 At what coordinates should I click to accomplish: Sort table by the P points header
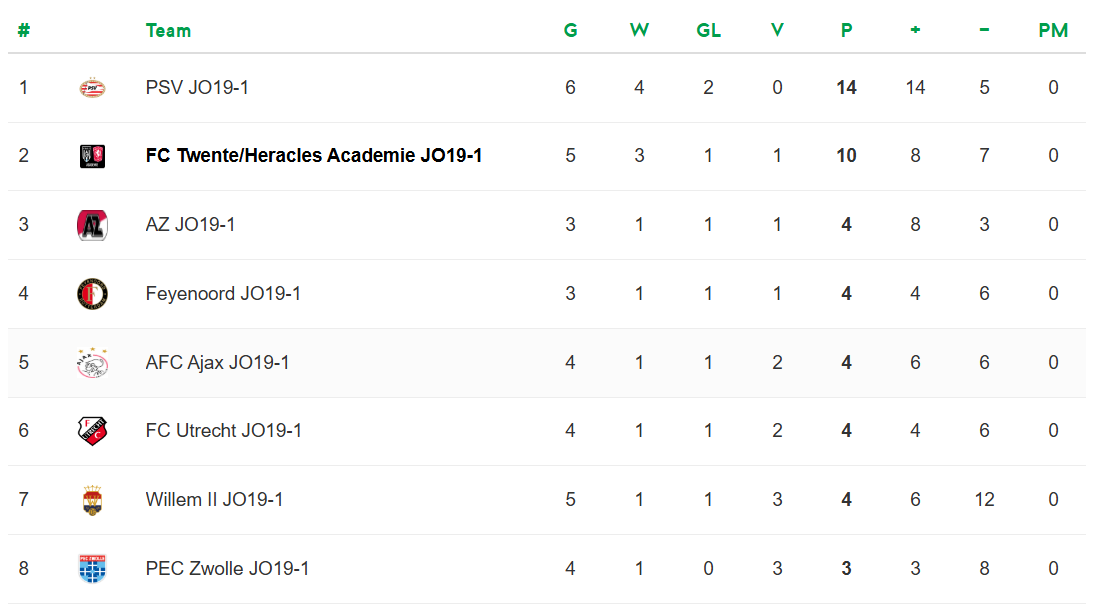click(846, 30)
